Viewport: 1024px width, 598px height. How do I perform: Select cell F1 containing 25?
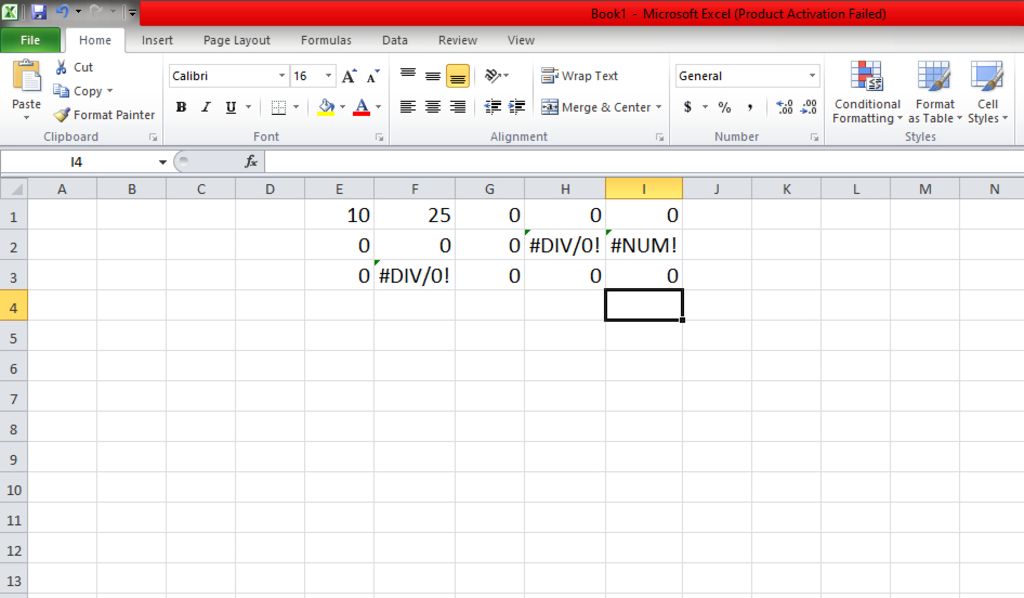coord(415,214)
